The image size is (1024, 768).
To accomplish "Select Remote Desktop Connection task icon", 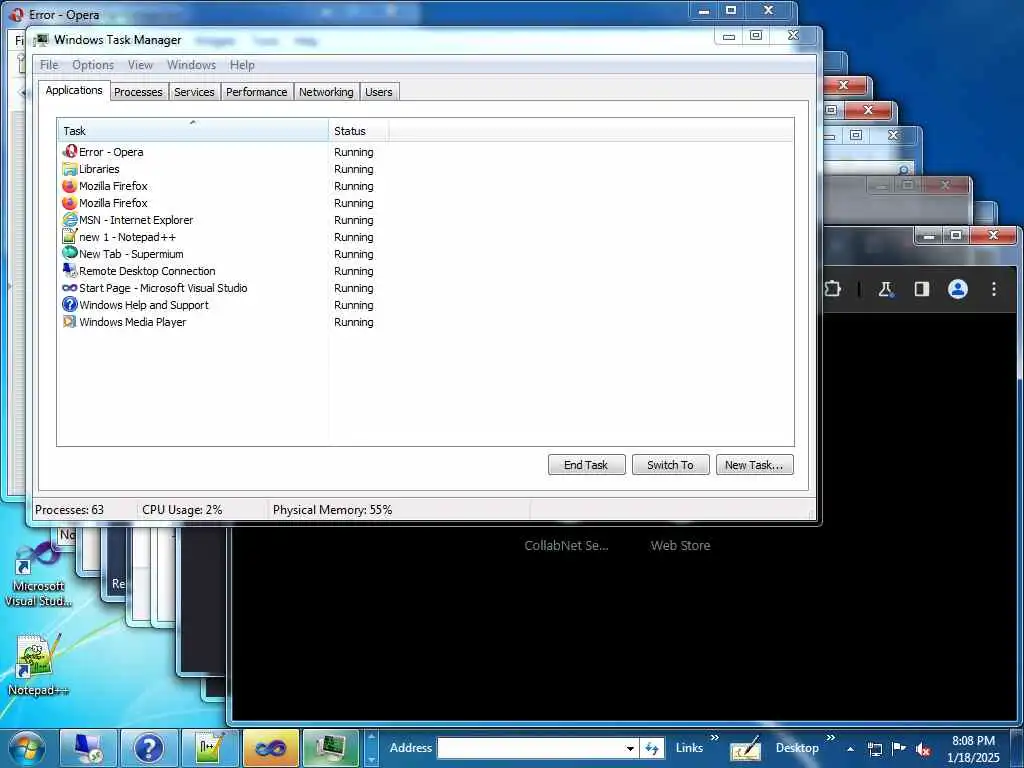I will click(69, 270).
